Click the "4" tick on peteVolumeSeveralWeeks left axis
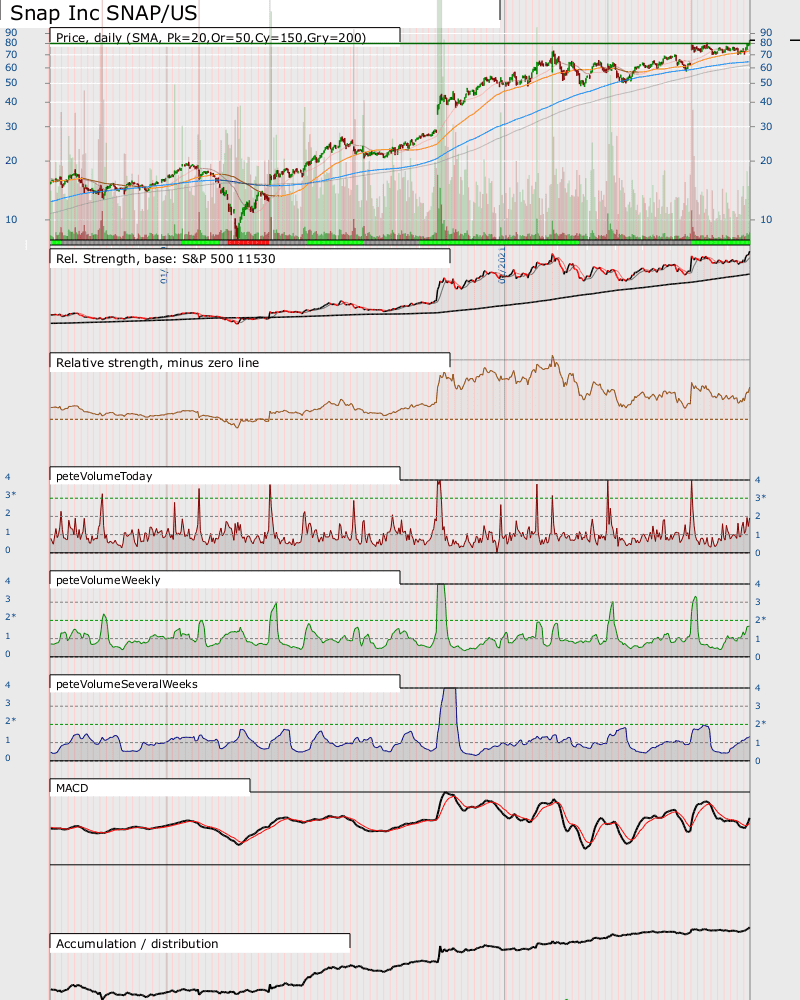 point(8,685)
